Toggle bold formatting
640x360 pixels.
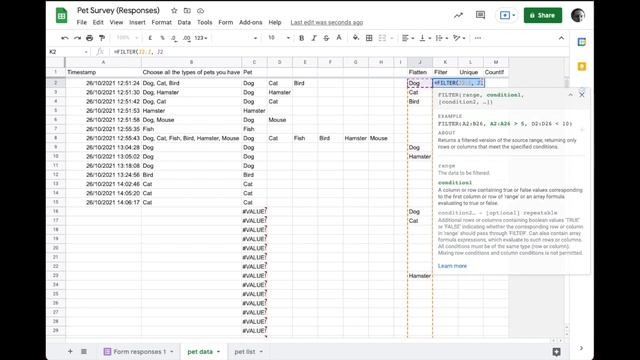coord(301,38)
